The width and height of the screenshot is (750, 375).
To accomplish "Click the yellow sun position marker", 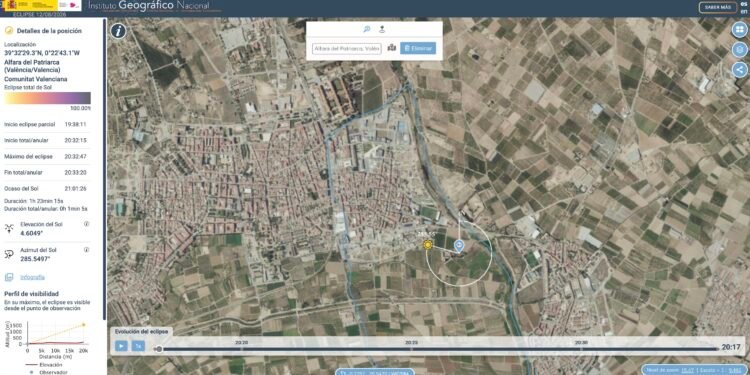I will [x=428, y=245].
